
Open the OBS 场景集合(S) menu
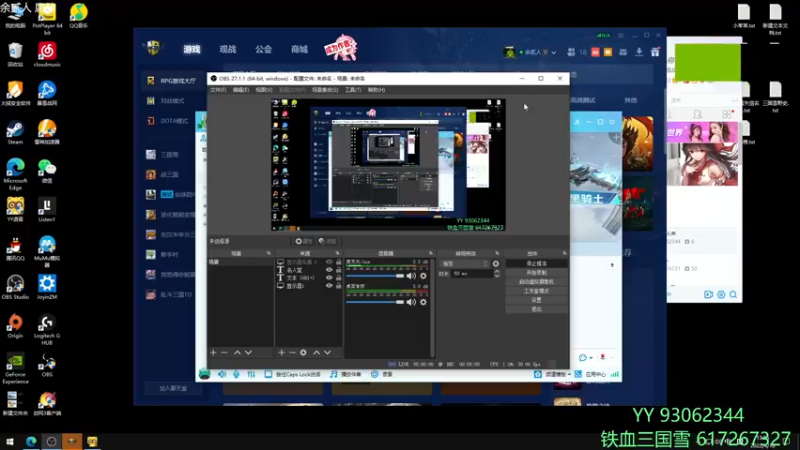tap(325, 90)
